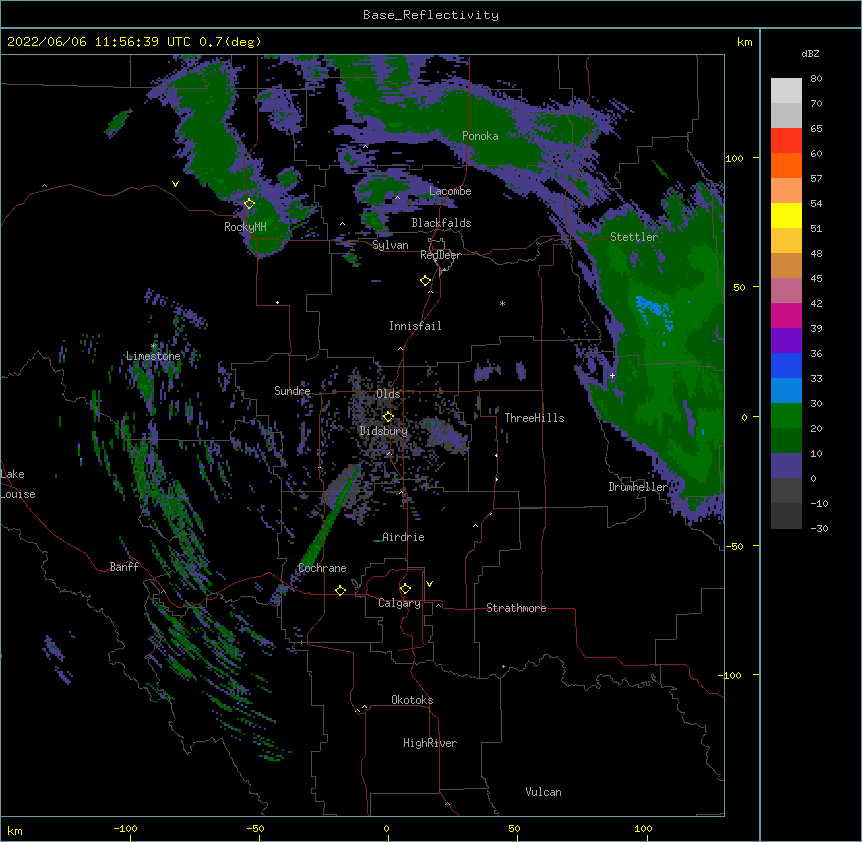The image size is (862, 842).
Task: Click the km unit label at top right
Action: click(x=744, y=42)
